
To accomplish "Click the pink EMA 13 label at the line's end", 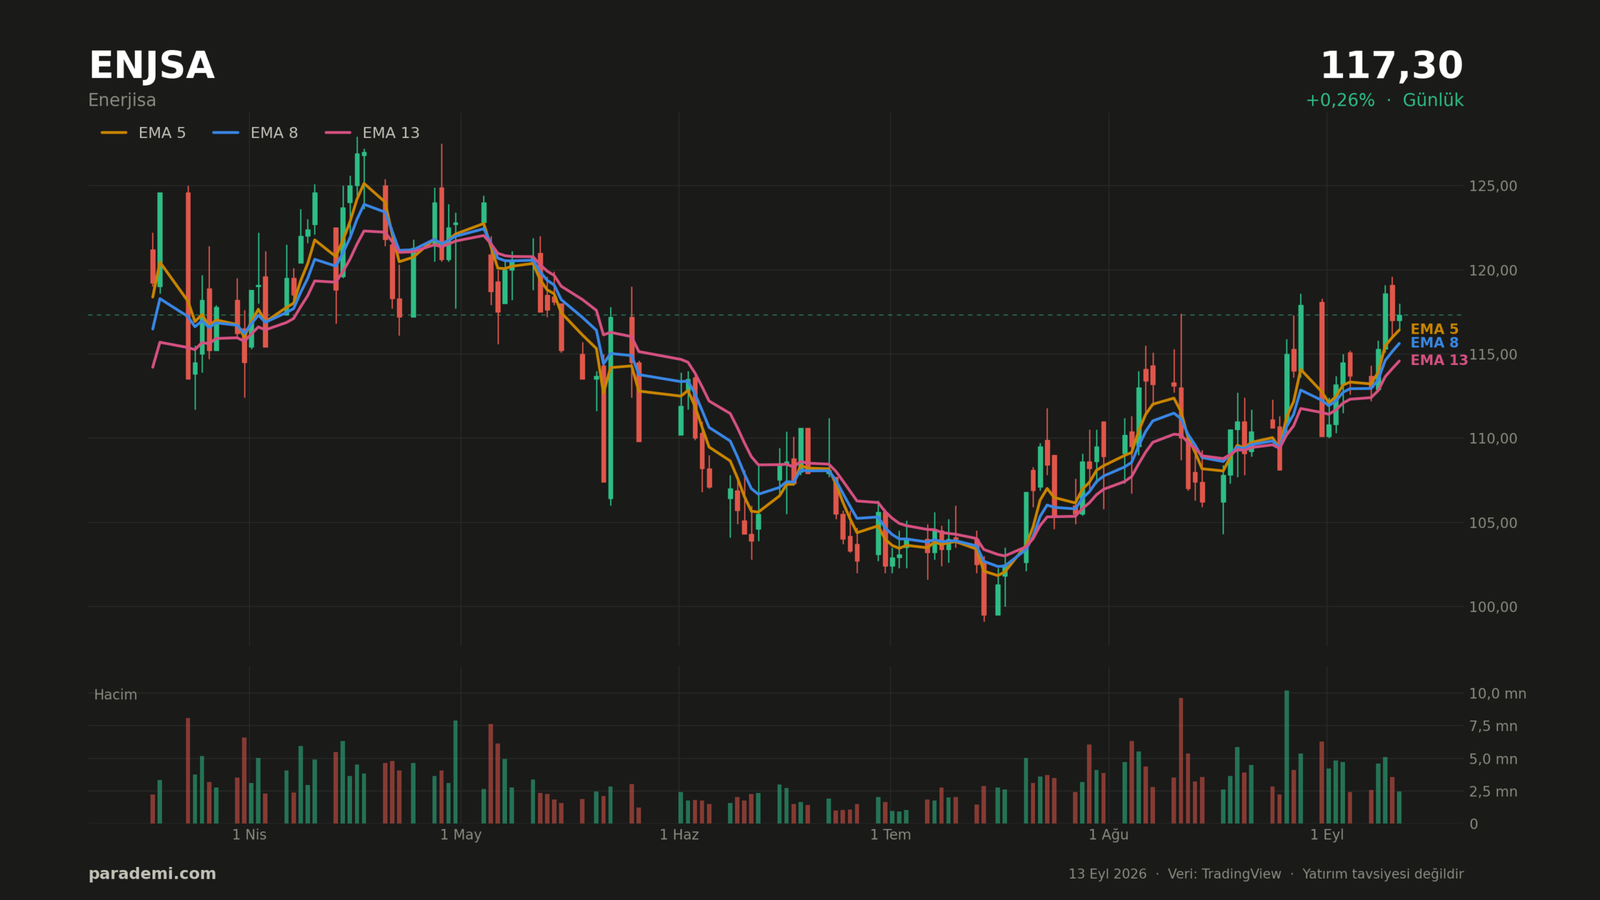I will [x=1439, y=360].
